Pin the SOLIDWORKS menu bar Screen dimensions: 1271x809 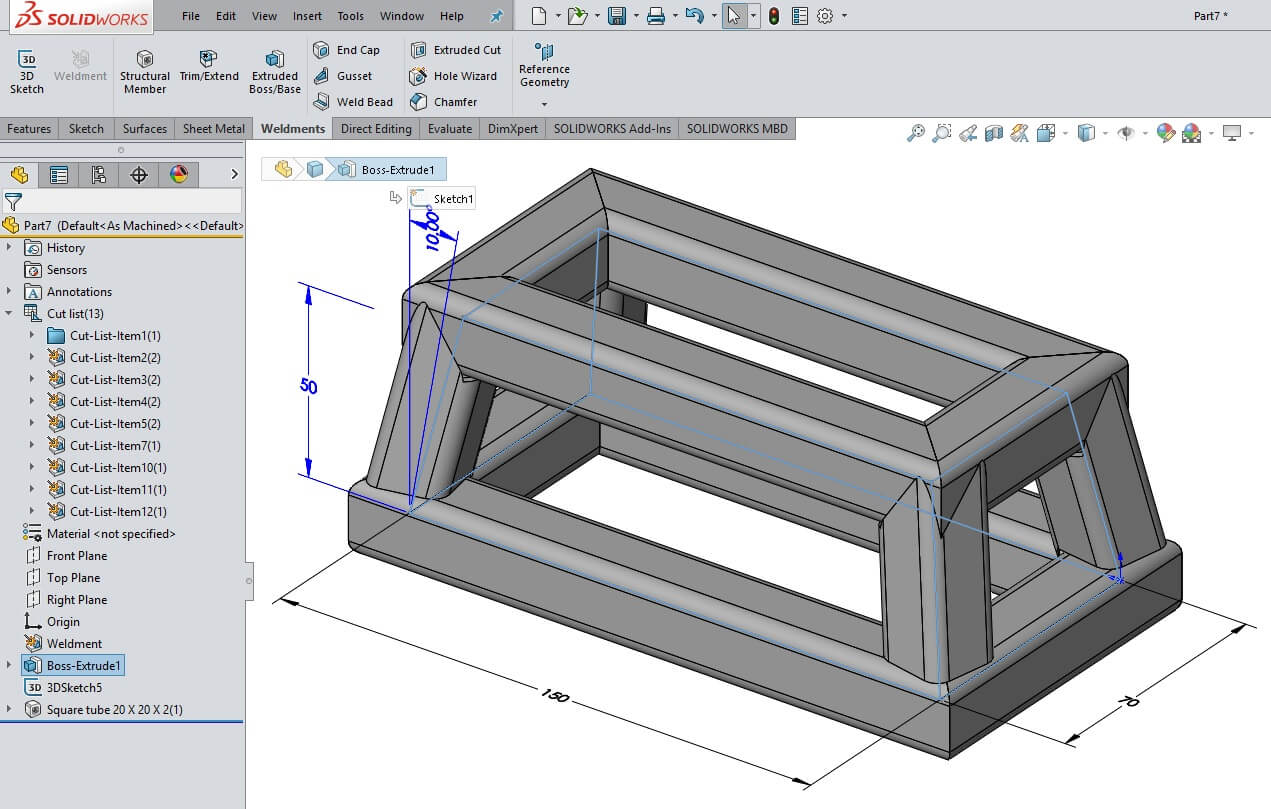(x=496, y=16)
